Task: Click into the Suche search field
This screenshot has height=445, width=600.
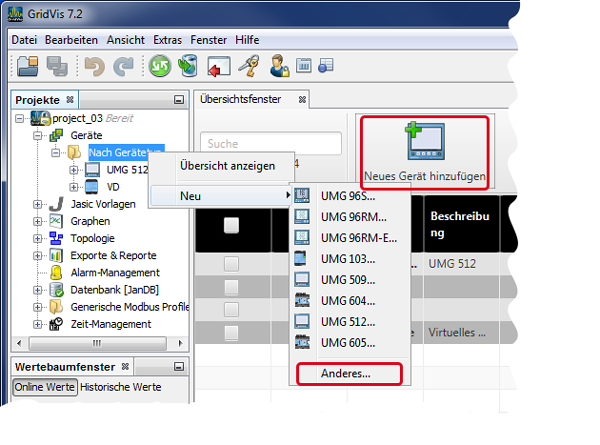Action: click(x=270, y=144)
